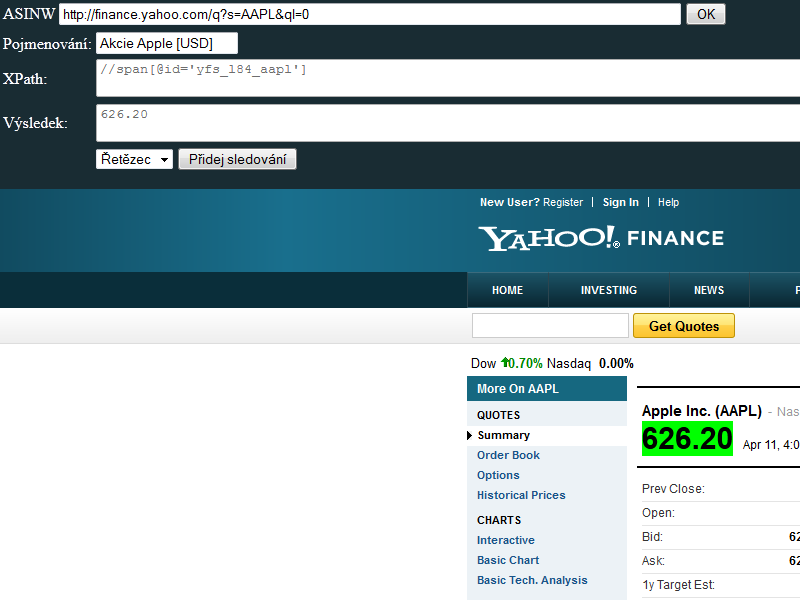The height and width of the screenshot is (600, 800).
Task: Click the Sign In link
Action: tap(620, 203)
